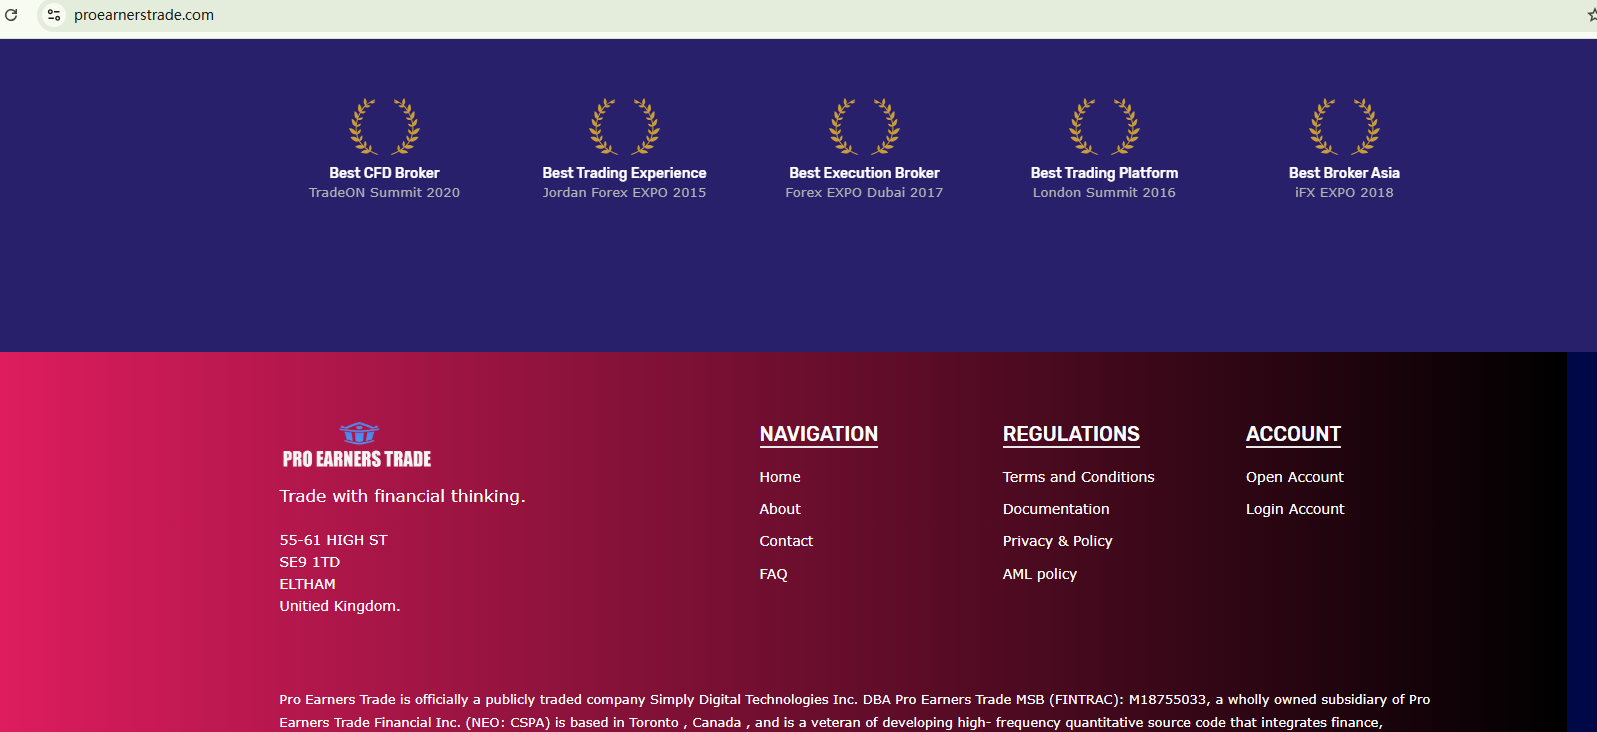This screenshot has width=1597, height=732.
Task: Open the About page link
Action: pyautogui.click(x=780, y=509)
